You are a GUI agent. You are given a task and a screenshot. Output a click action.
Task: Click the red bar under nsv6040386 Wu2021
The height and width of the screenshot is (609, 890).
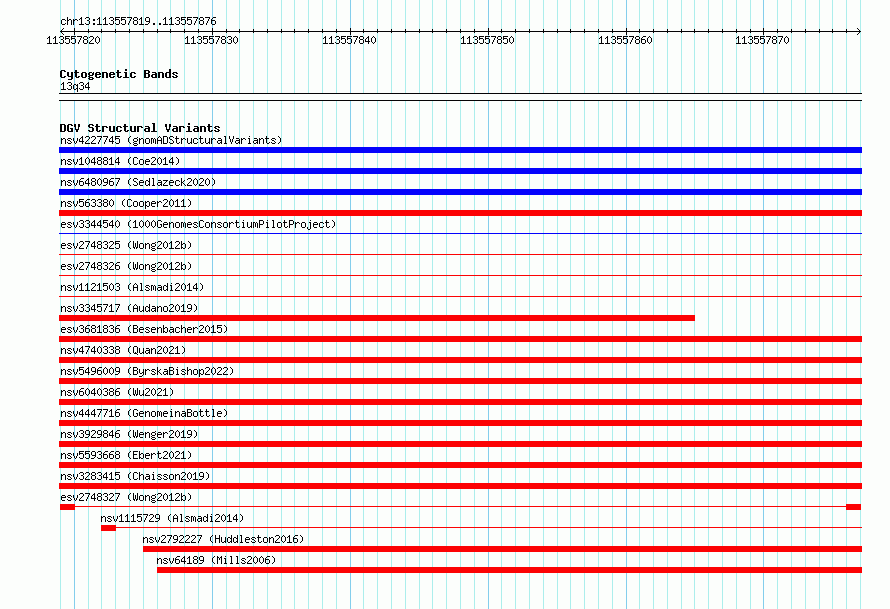(x=460, y=402)
